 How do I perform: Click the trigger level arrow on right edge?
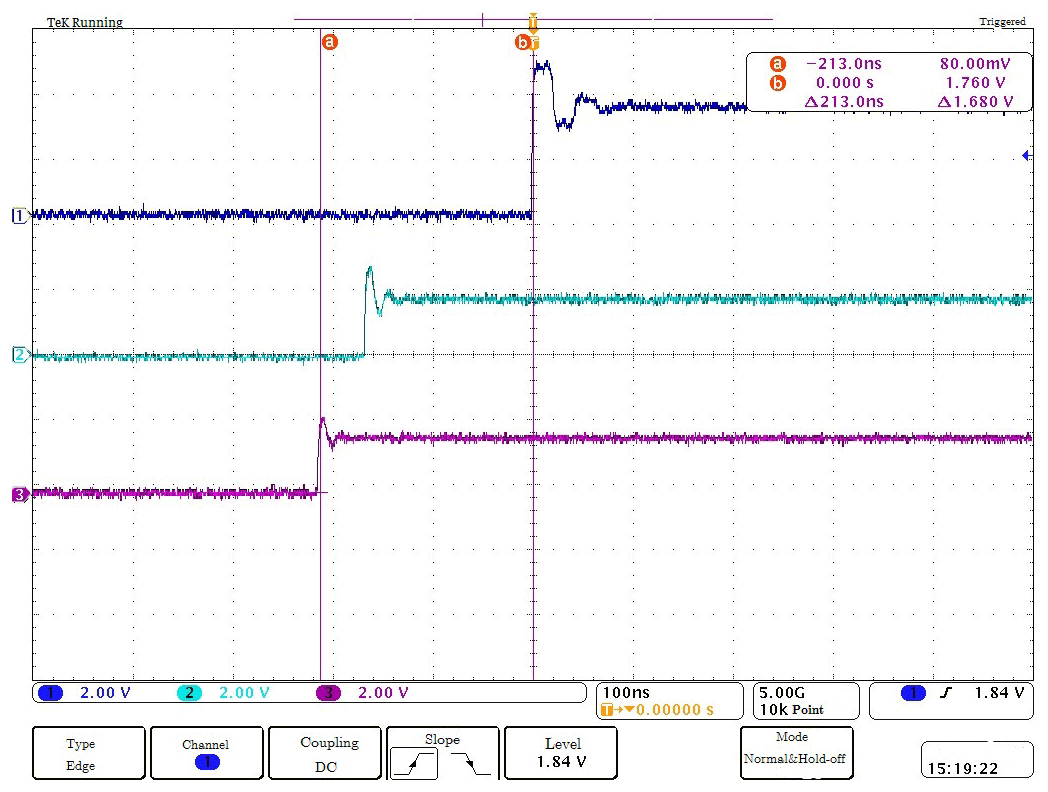pyautogui.click(x=1026, y=155)
